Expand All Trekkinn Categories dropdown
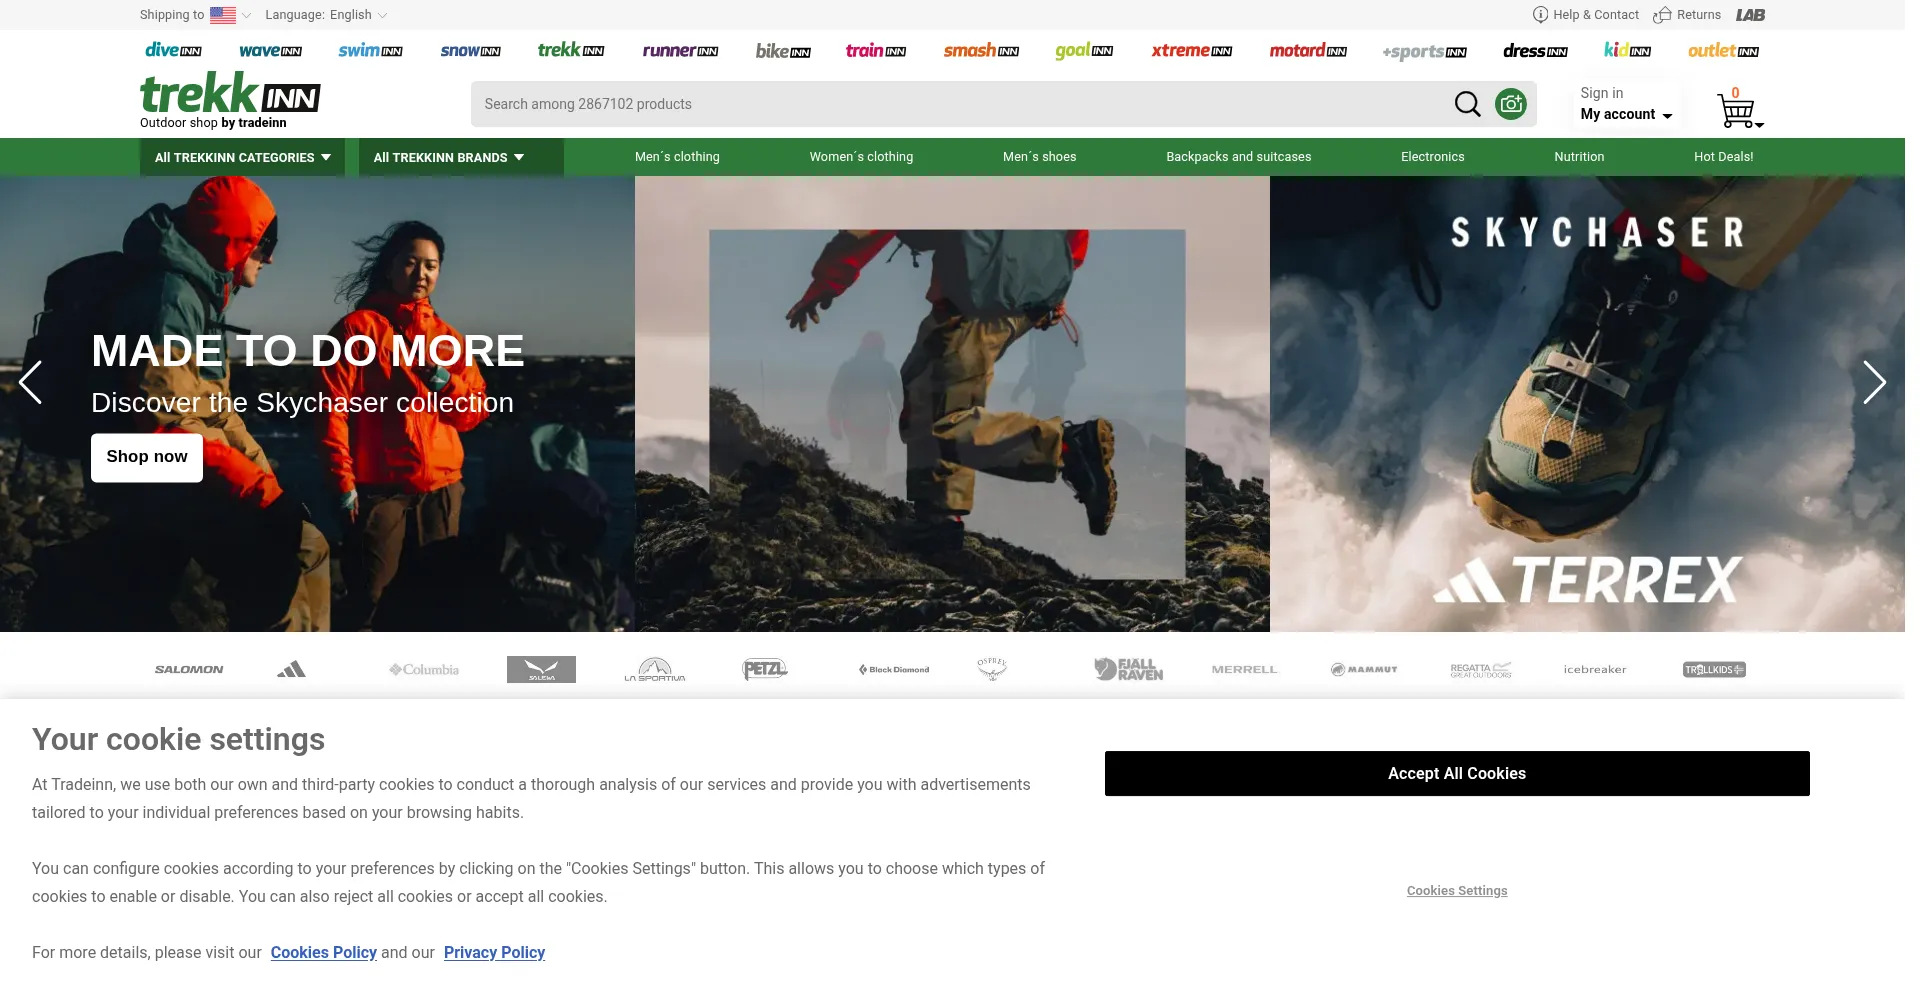 coord(242,158)
